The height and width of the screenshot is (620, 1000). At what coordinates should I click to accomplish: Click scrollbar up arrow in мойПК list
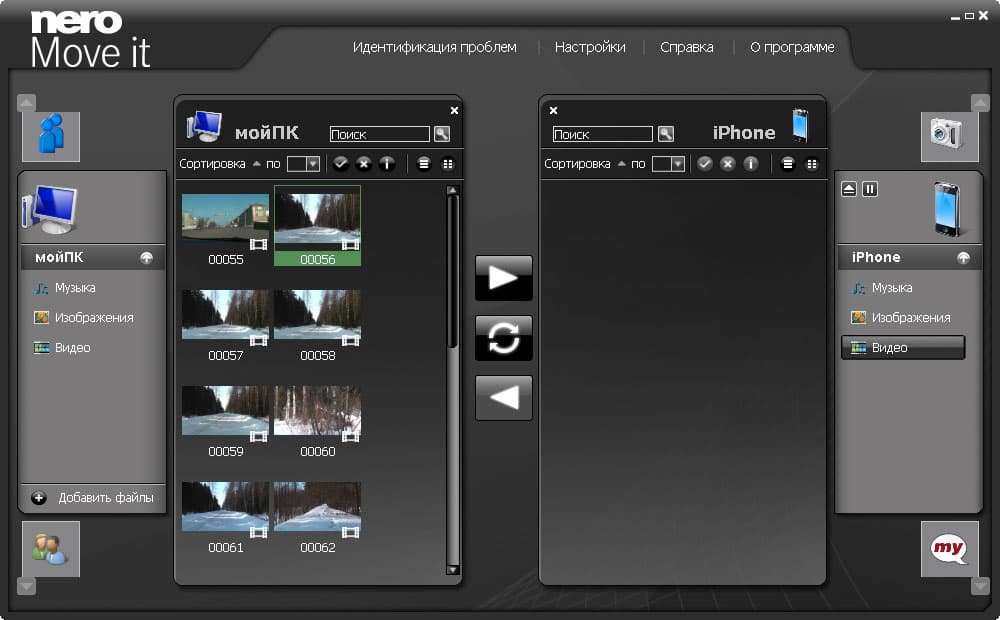point(452,189)
